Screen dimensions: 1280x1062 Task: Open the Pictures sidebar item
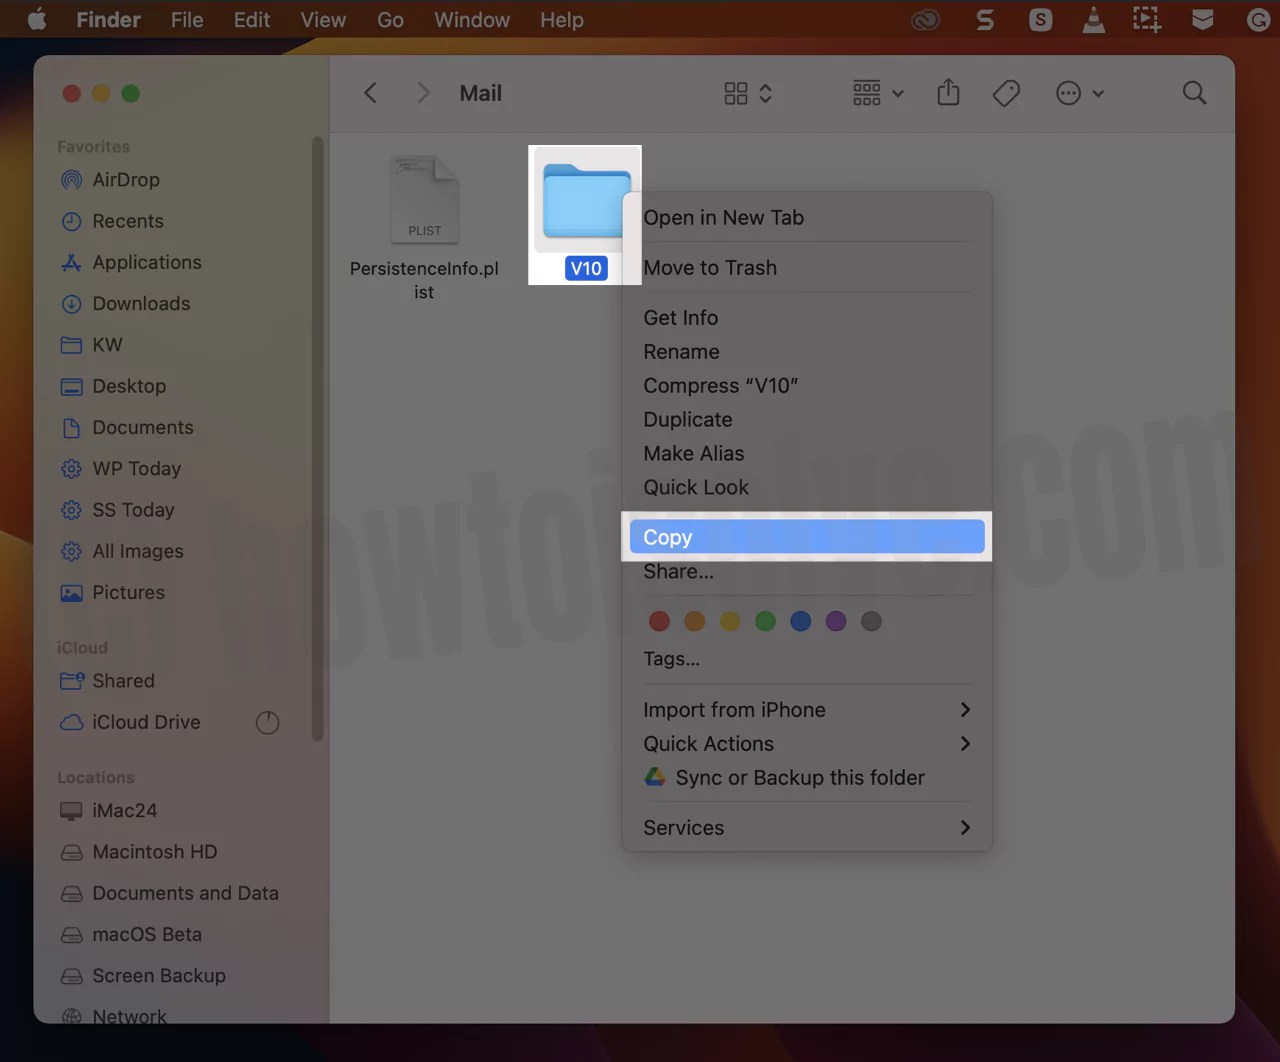(128, 592)
